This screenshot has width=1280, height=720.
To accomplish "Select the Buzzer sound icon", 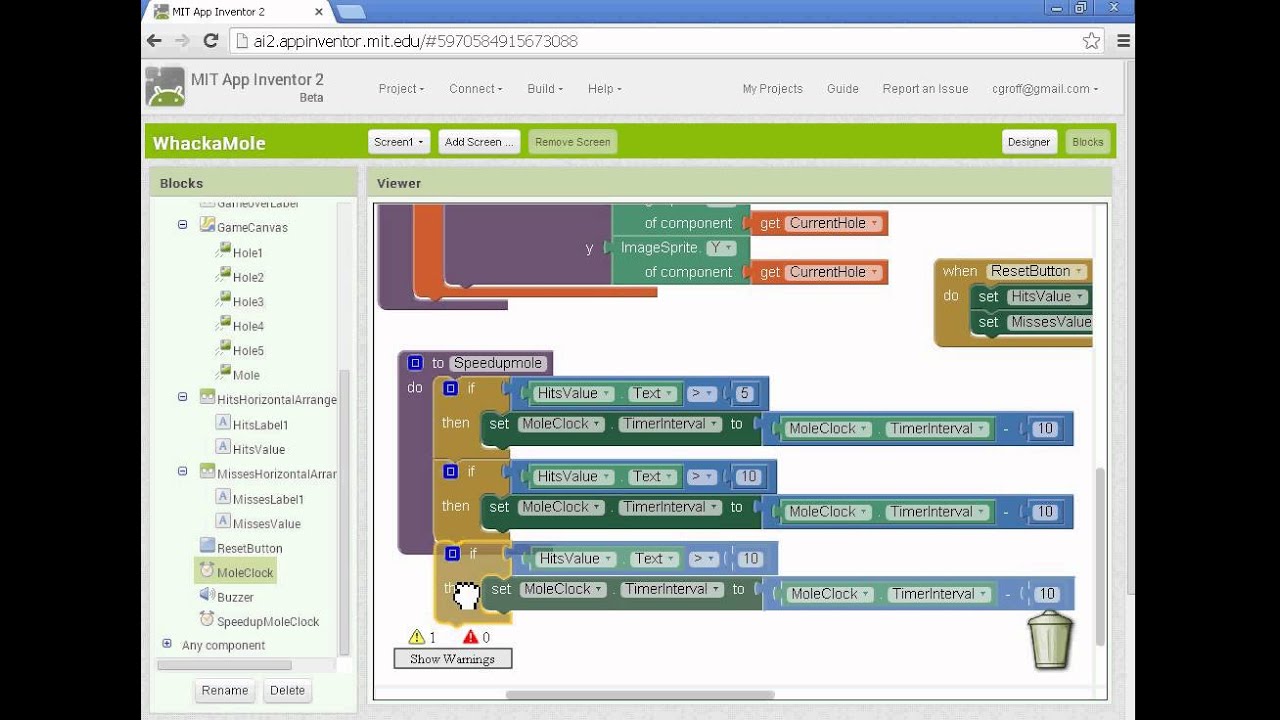I will (207, 594).
